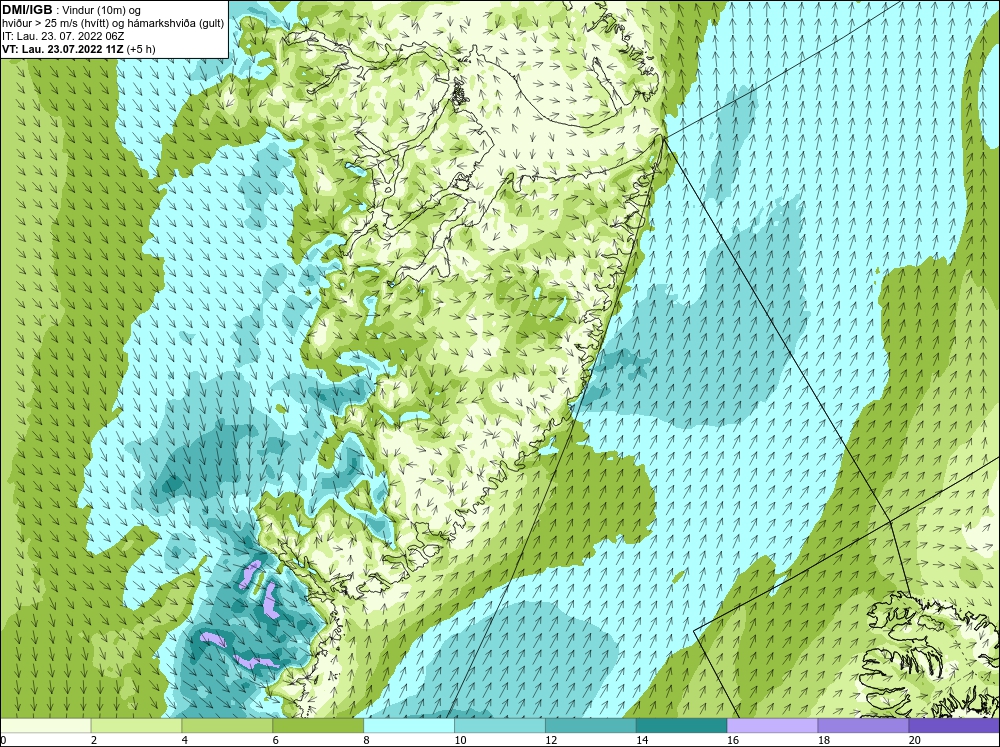1000x747 pixels.
Task: Click the legend tick label 8
Action: (367, 740)
